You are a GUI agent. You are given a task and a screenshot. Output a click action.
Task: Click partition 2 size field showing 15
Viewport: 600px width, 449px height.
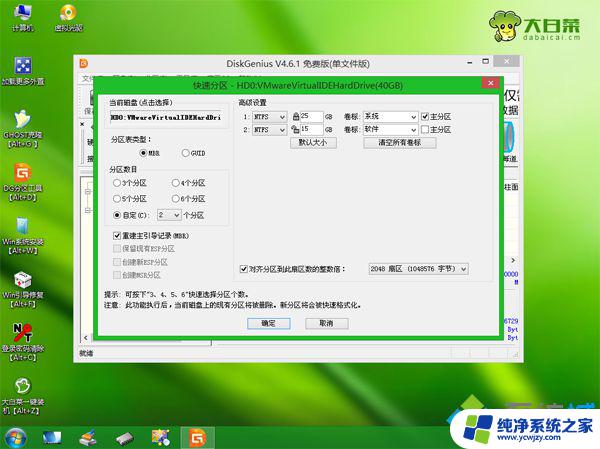click(x=311, y=130)
